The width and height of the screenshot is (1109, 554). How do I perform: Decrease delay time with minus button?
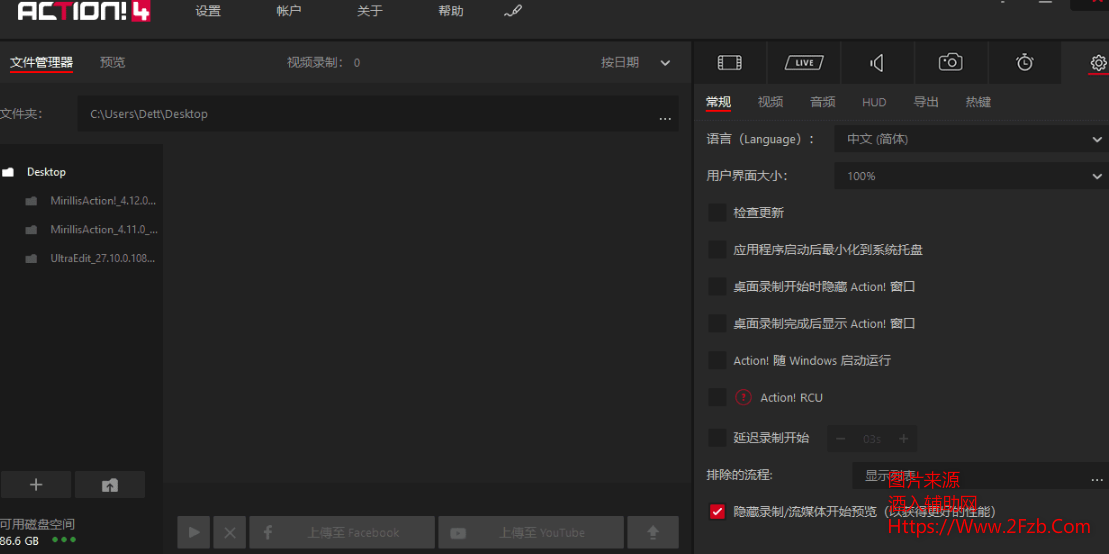coord(841,439)
